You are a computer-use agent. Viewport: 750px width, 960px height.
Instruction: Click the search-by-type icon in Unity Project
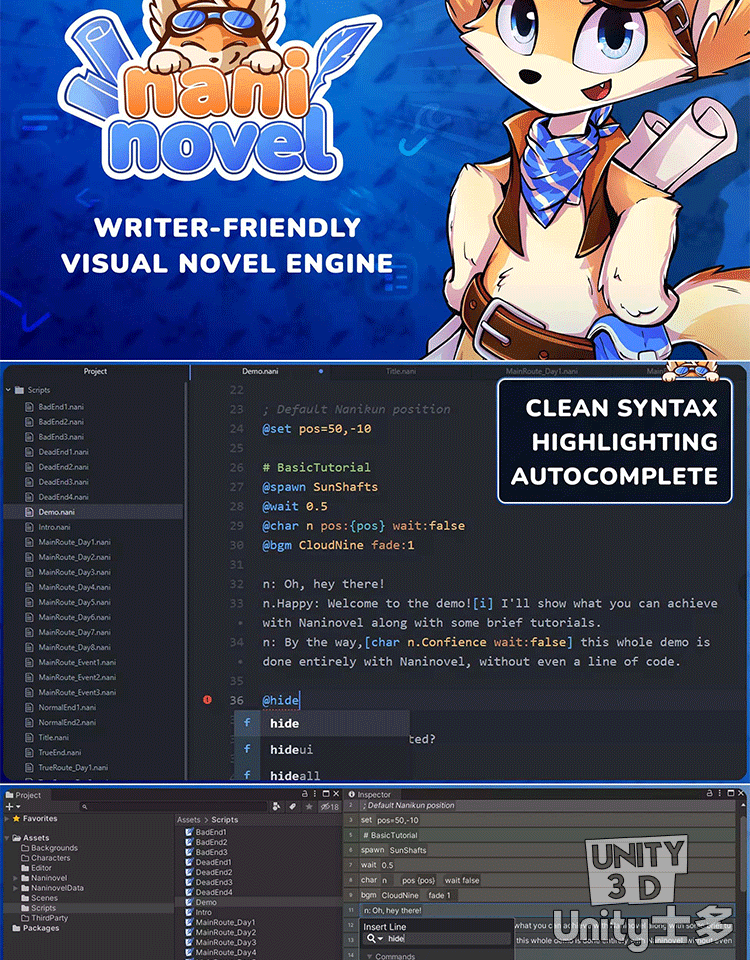[276, 806]
